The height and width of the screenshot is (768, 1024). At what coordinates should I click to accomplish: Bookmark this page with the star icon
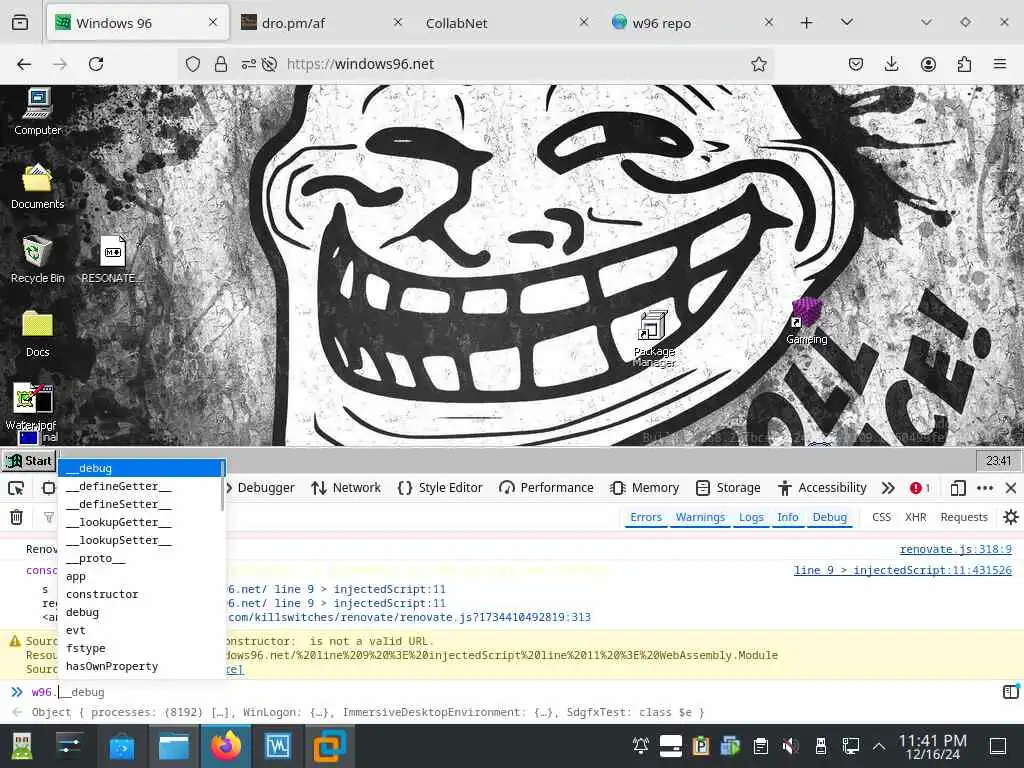coord(758,64)
